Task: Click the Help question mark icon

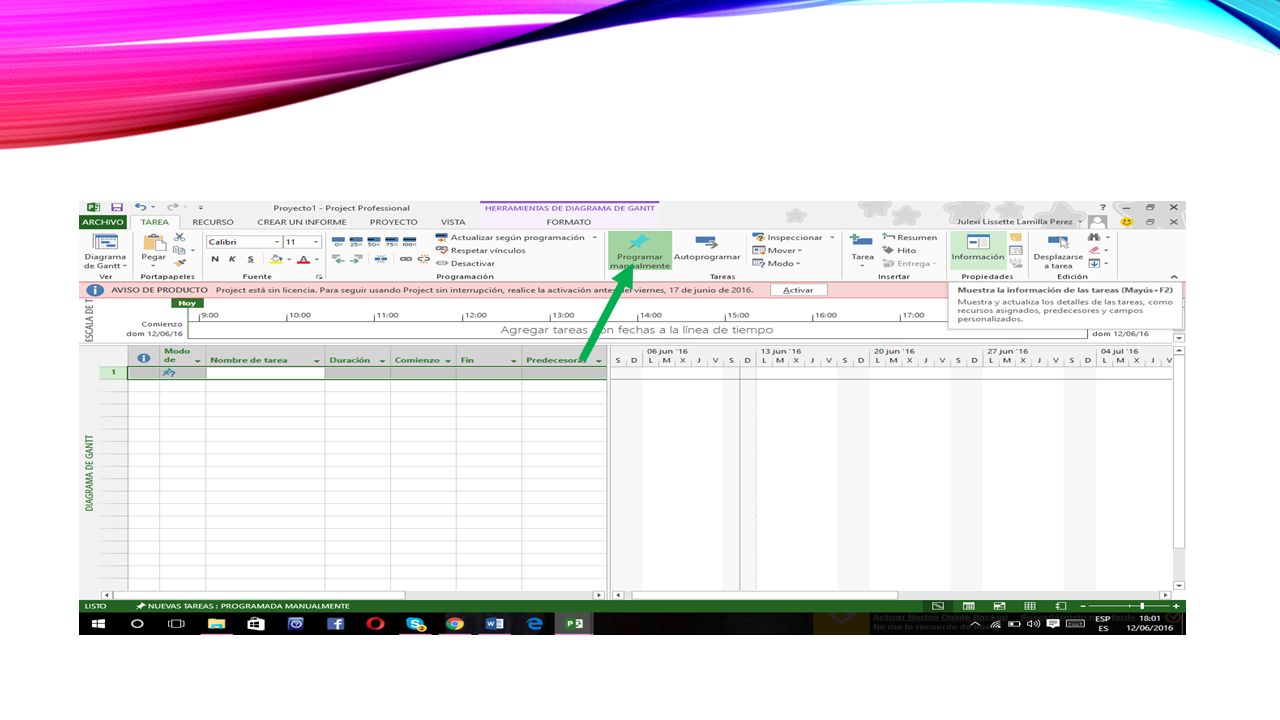Action: 1103,207
